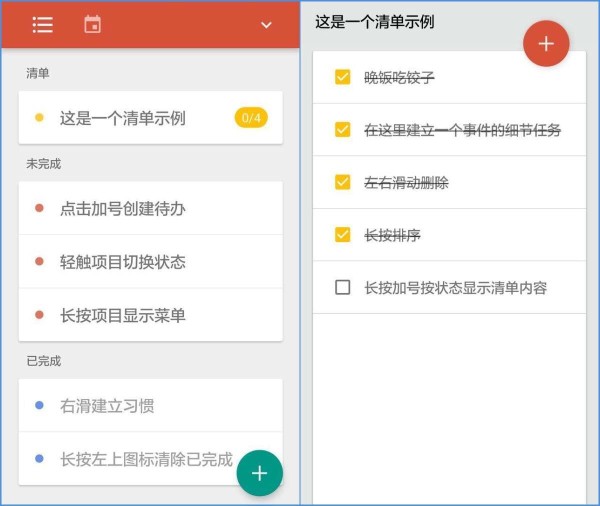This screenshot has height=506, width=600.
Task: Select the completed 右滑建立习惯 item
Action: point(150,405)
